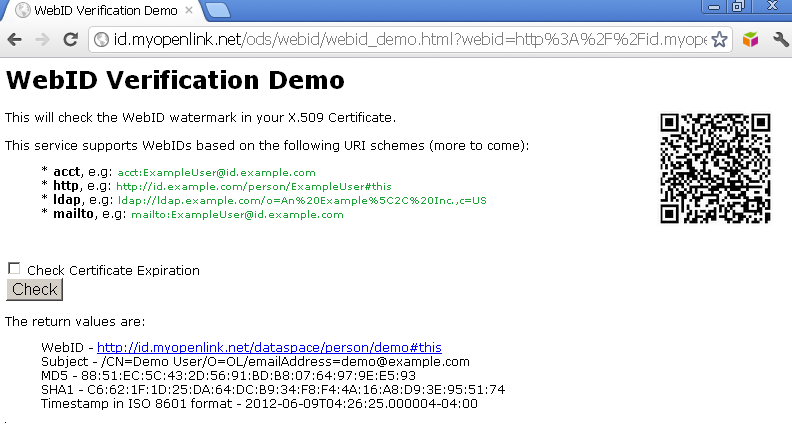Bookmark this page with the star icon
Screen dimensions: 792x432
click(718, 40)
